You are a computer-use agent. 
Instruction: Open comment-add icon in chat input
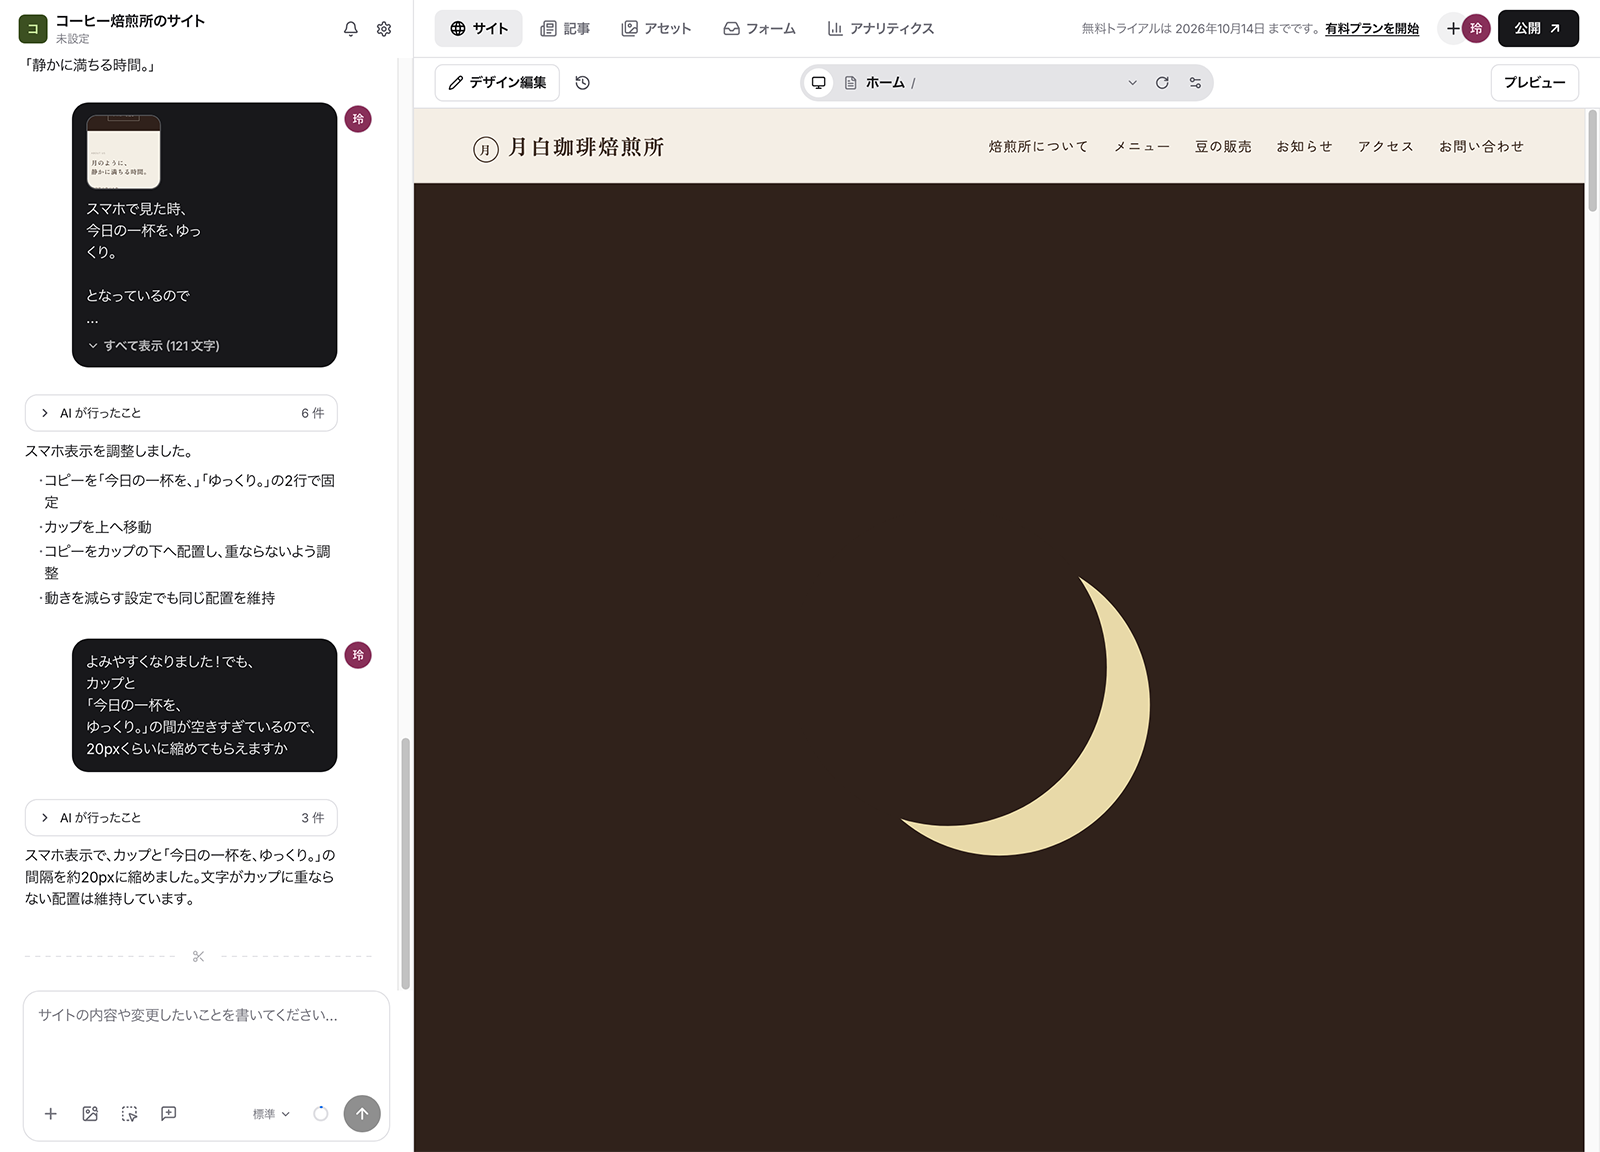tap(169, 1114)
